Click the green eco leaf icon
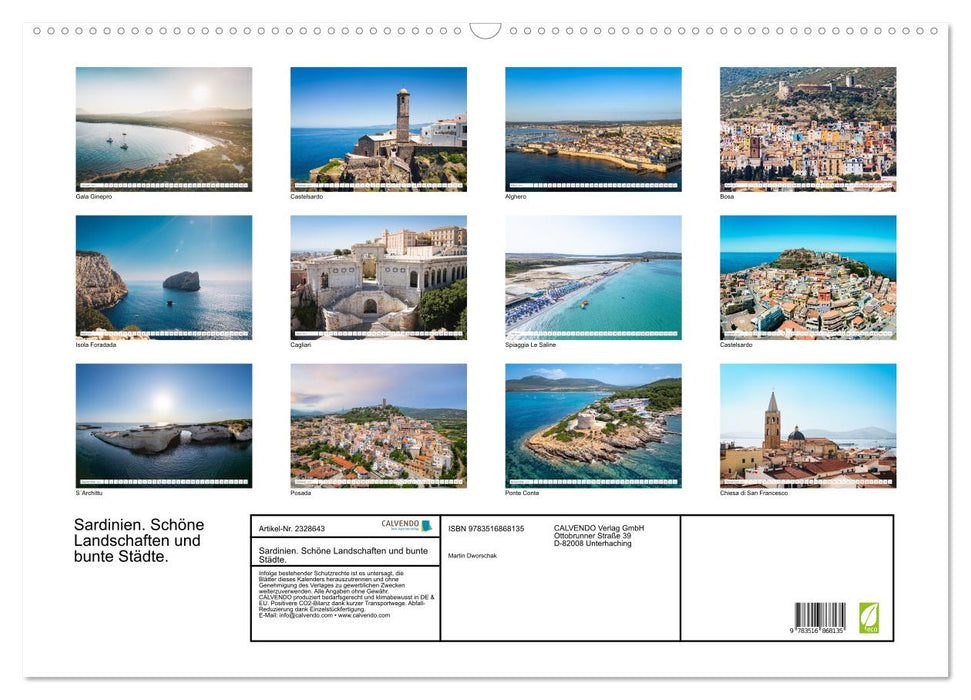This screenshot has width=971, height=700. coord(868,618)
